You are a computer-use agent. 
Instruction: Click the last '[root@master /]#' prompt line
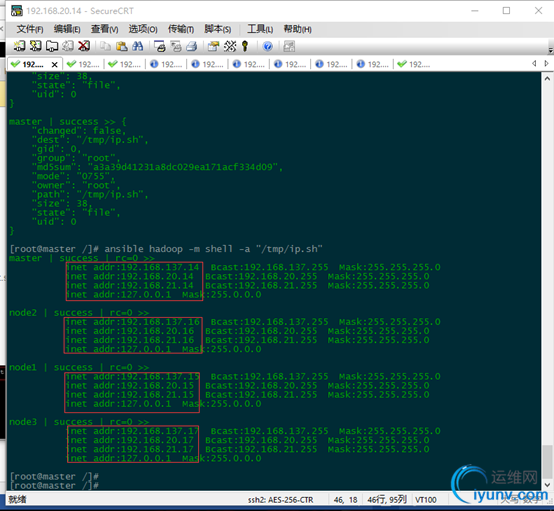[x=54, y=486]
